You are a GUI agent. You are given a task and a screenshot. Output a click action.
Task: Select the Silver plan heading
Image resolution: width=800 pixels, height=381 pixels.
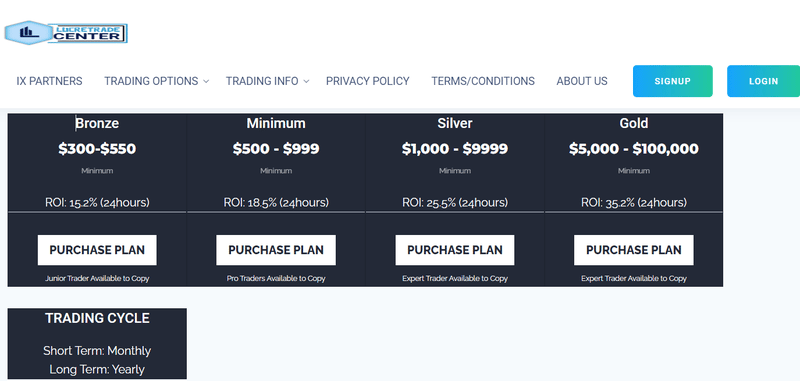(x=455, y=123)
